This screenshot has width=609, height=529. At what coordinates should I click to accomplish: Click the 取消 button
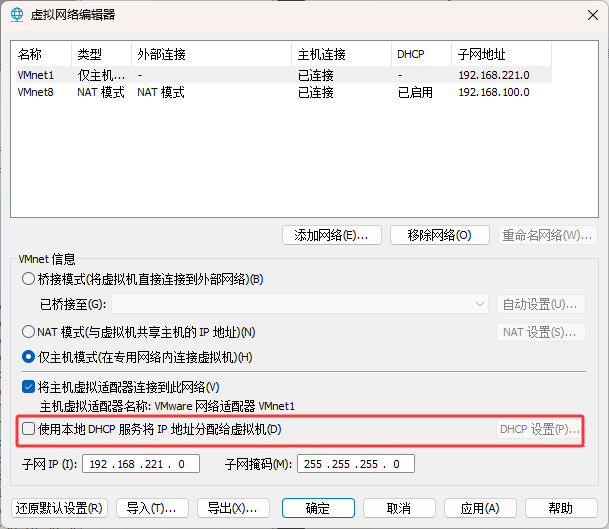pos(399,508)
